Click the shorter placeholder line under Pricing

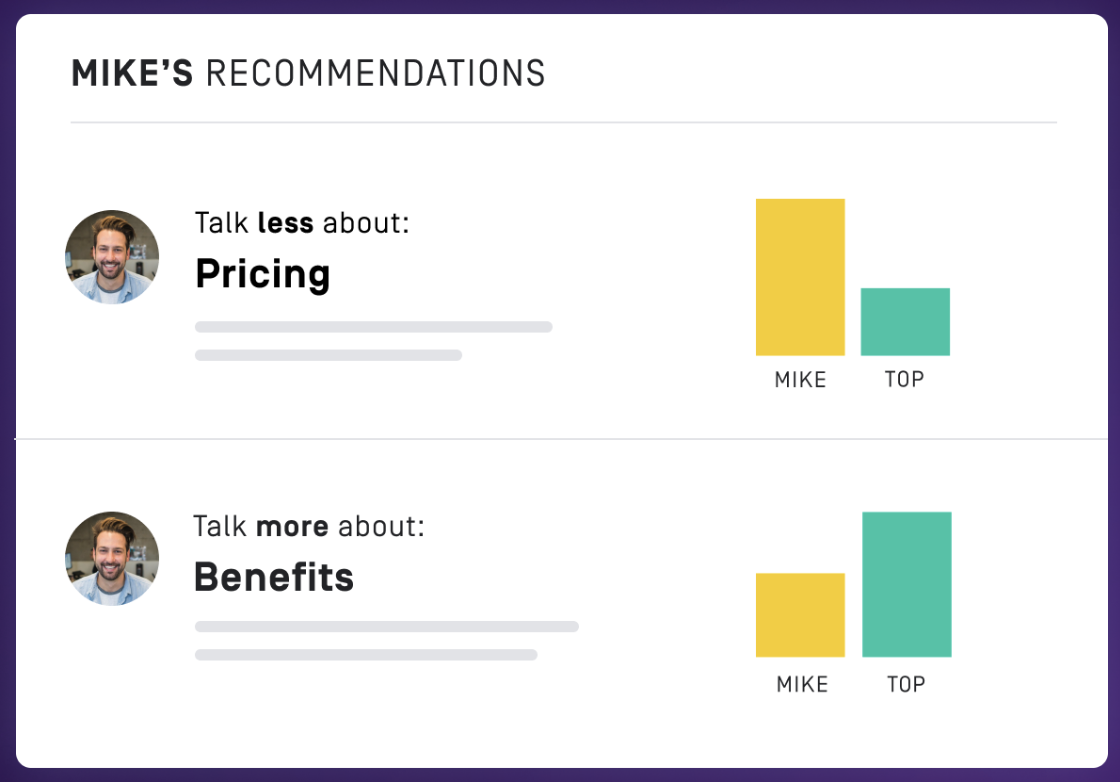(328, 355)
